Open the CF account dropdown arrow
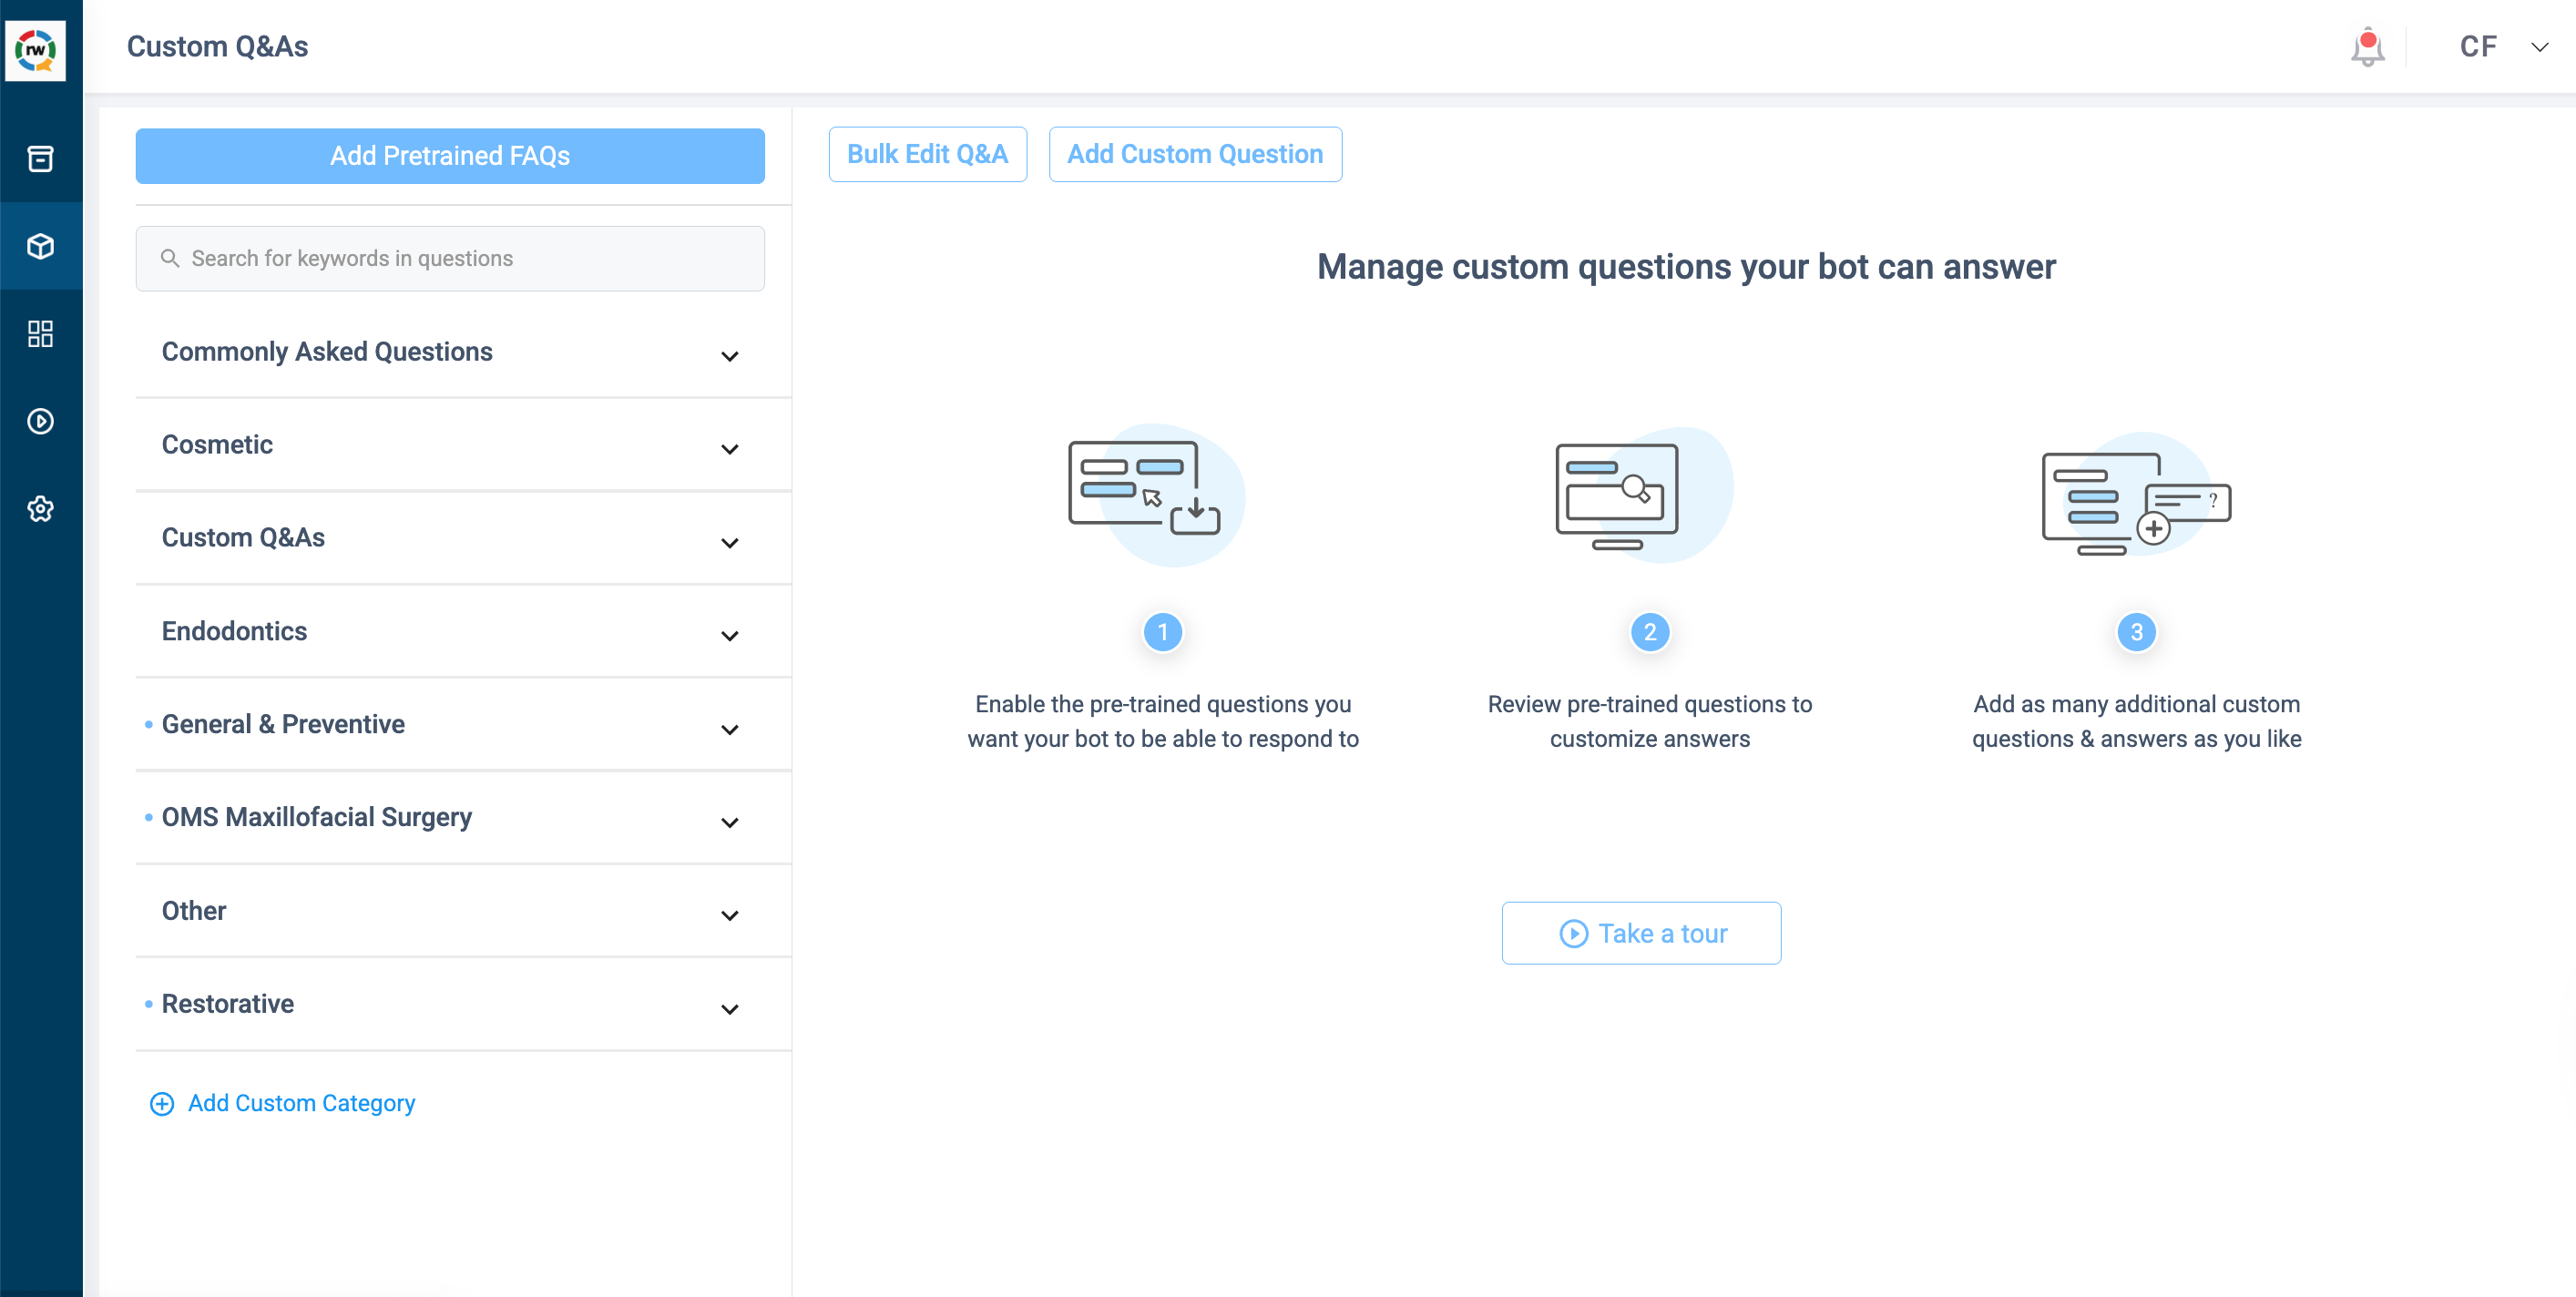 tap(2539, 47)
